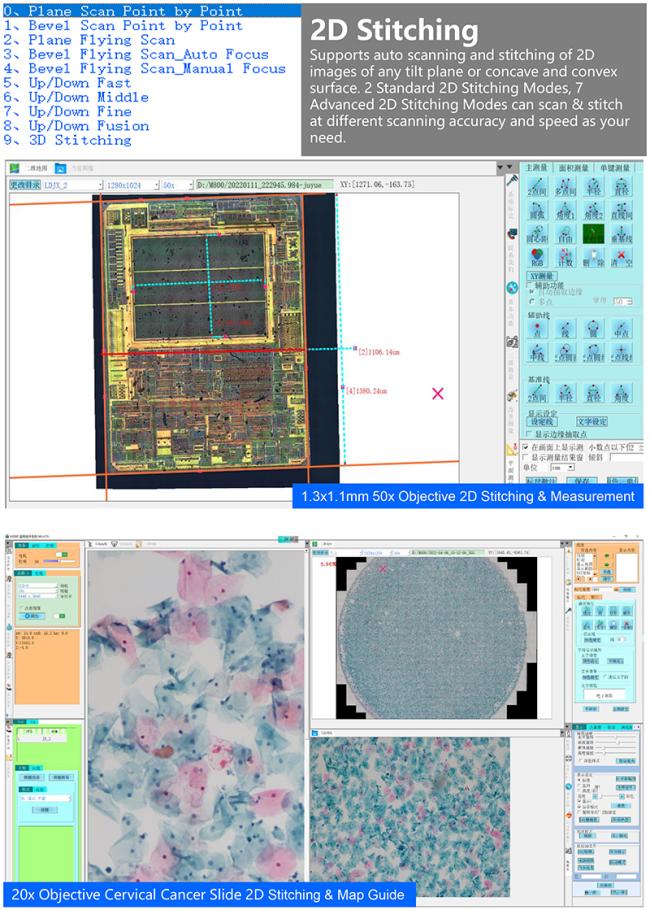Select the 多点间 multi-point measurement tool
650x910 pixels.
566,187
